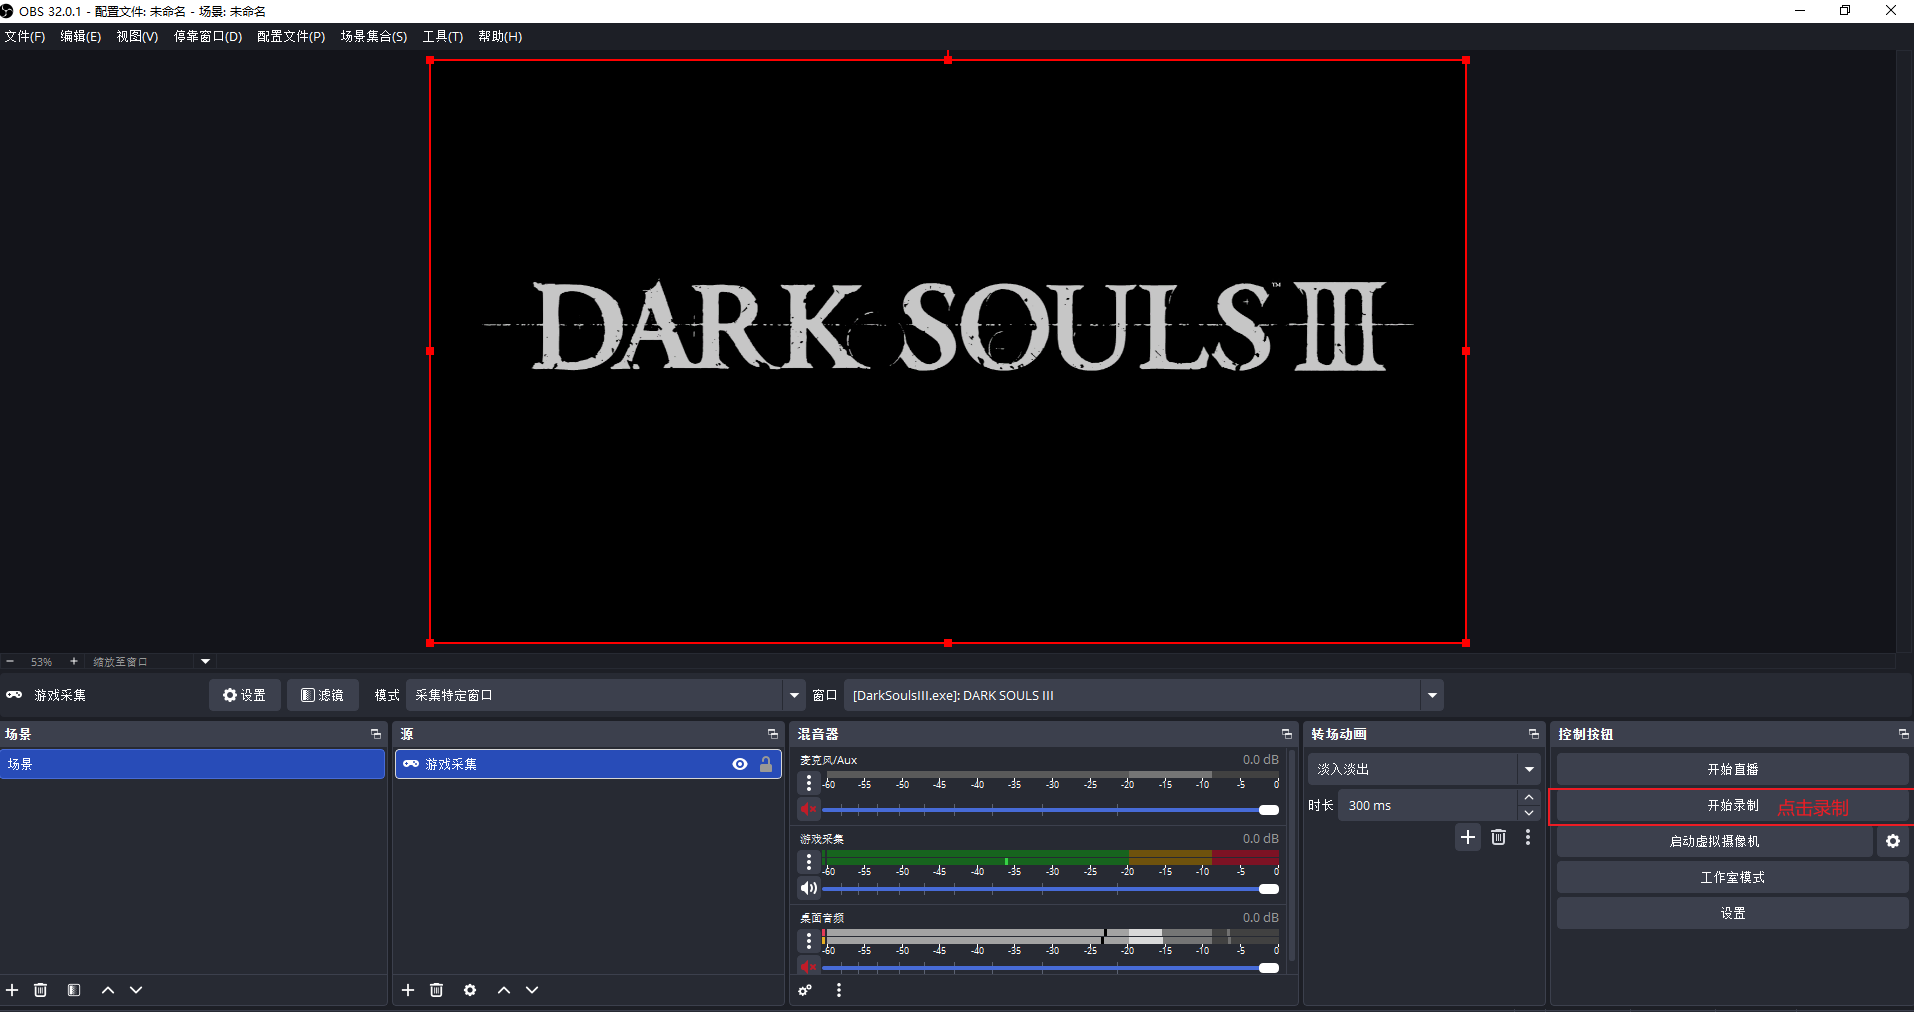Open the 工具(T) menu
Screen dimensions: 1914x1012
click(x=442, y=36)
